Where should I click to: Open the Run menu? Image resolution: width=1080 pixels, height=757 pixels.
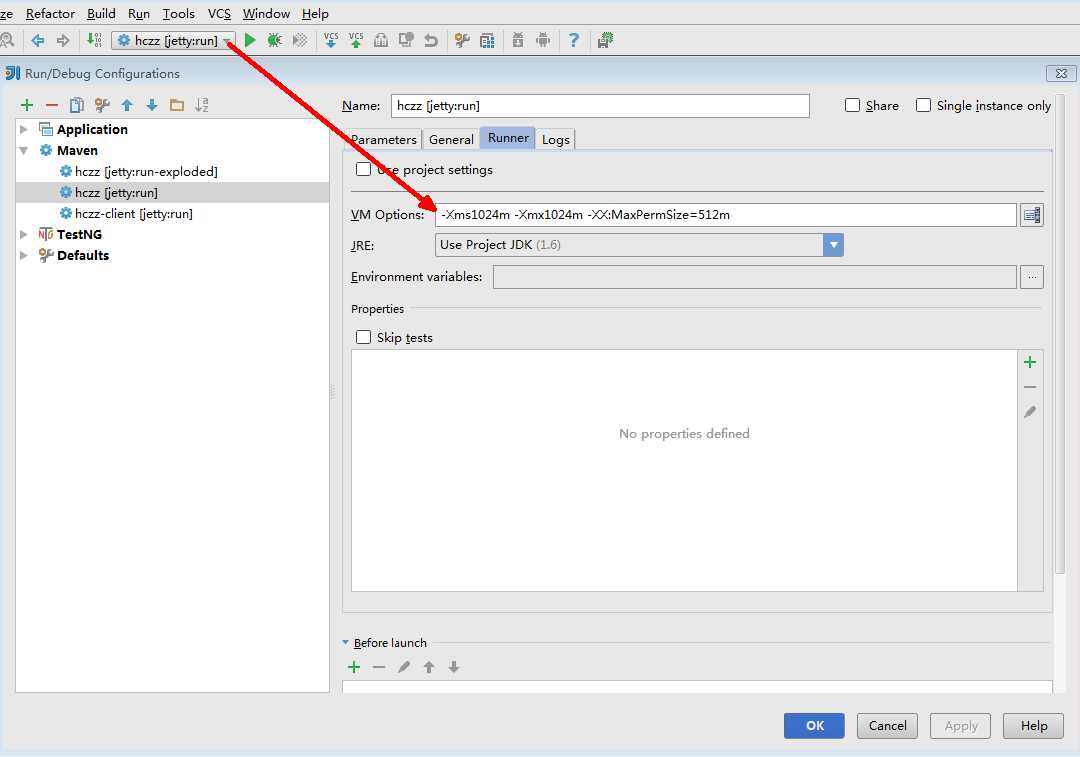pos(139,14)
